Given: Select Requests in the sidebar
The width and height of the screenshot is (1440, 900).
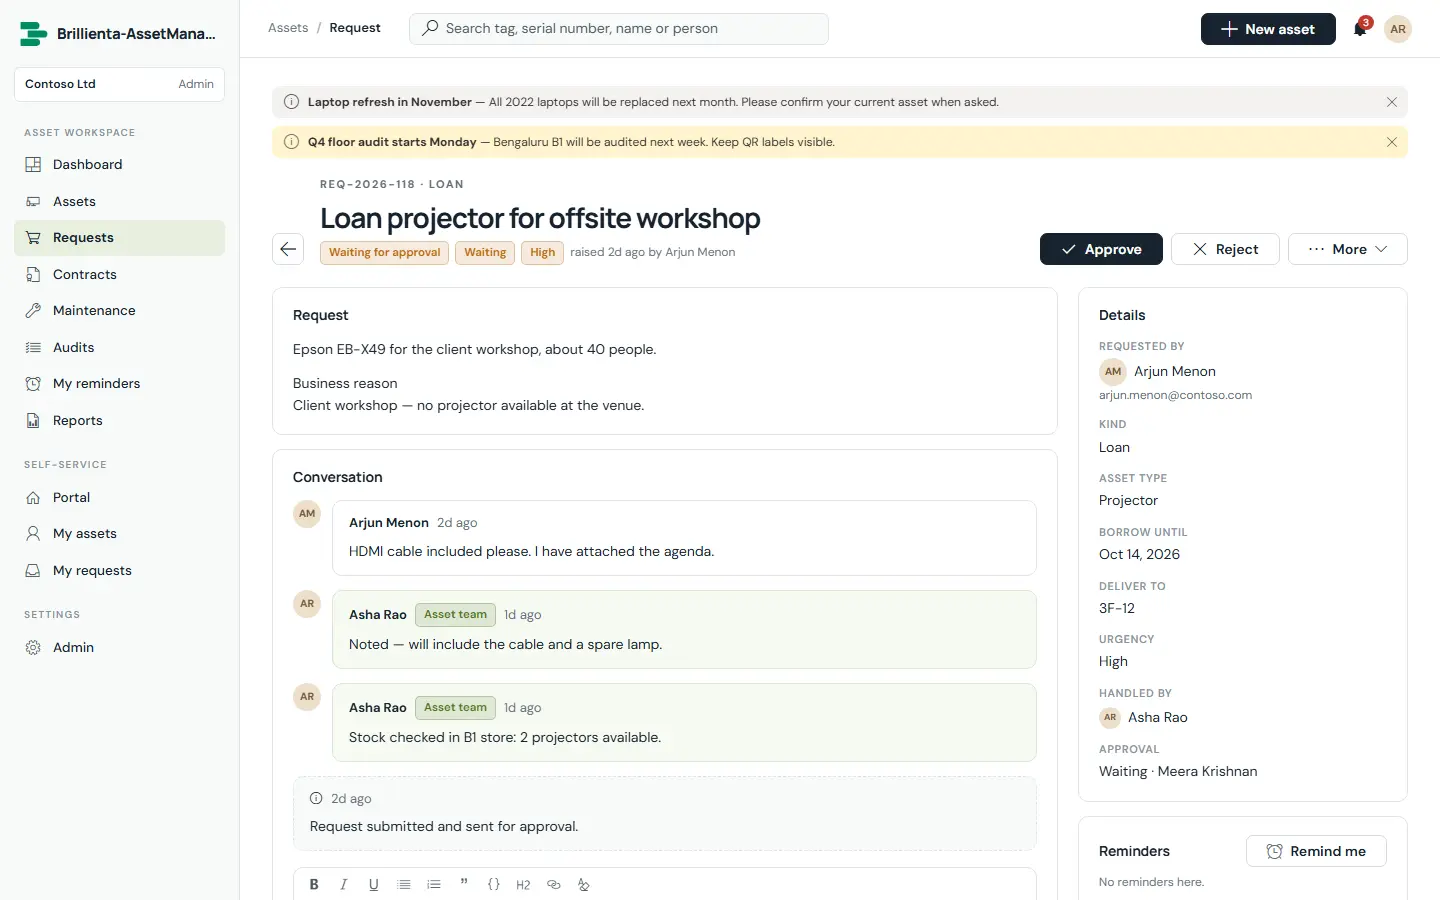Looking at the screenshot, I should pos(120,238).
